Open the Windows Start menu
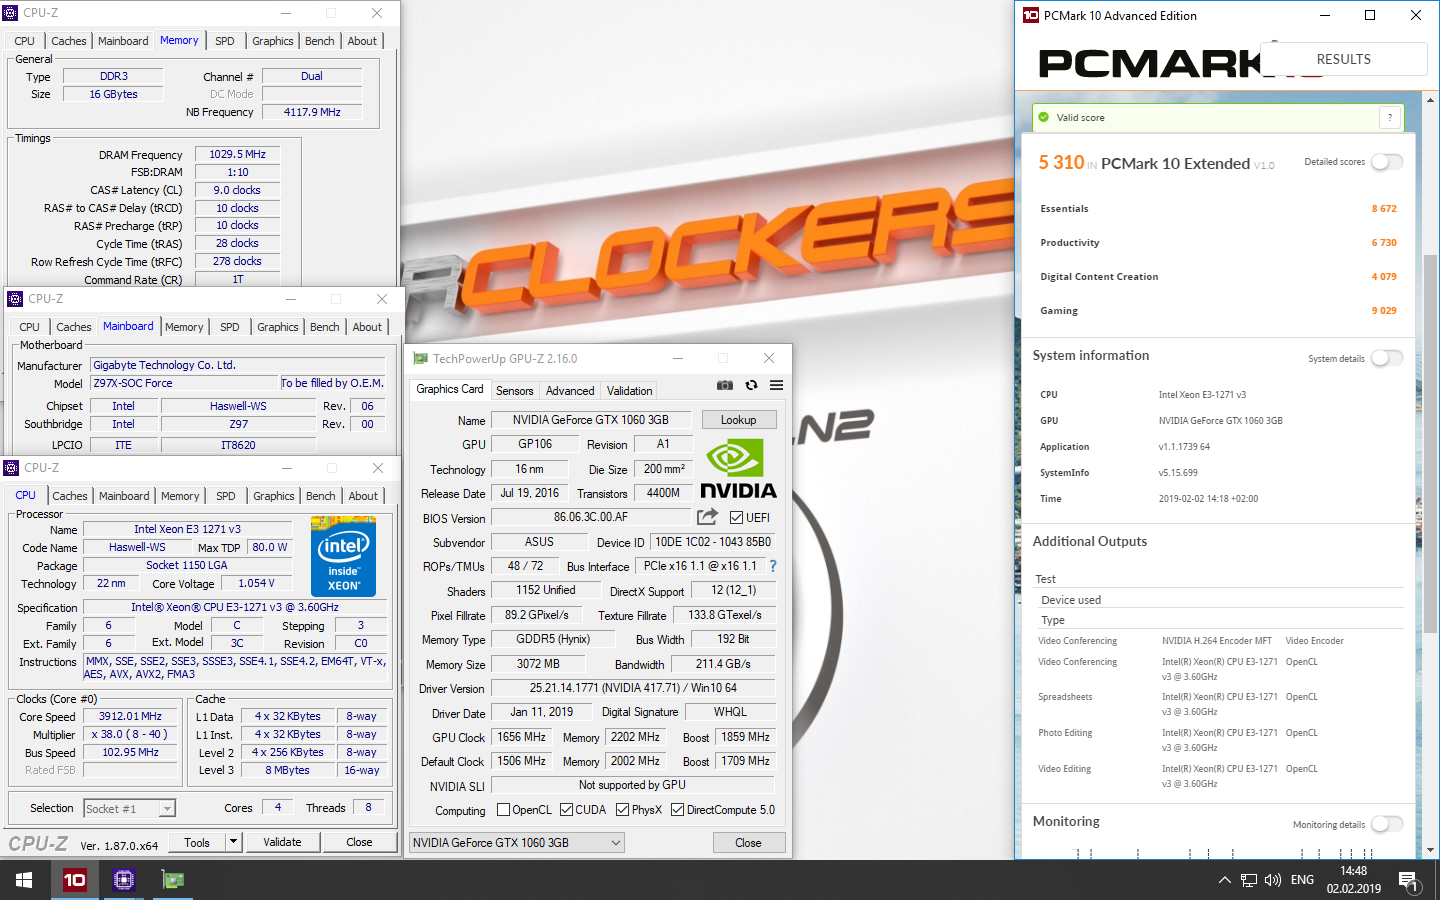 click(24, 880)
